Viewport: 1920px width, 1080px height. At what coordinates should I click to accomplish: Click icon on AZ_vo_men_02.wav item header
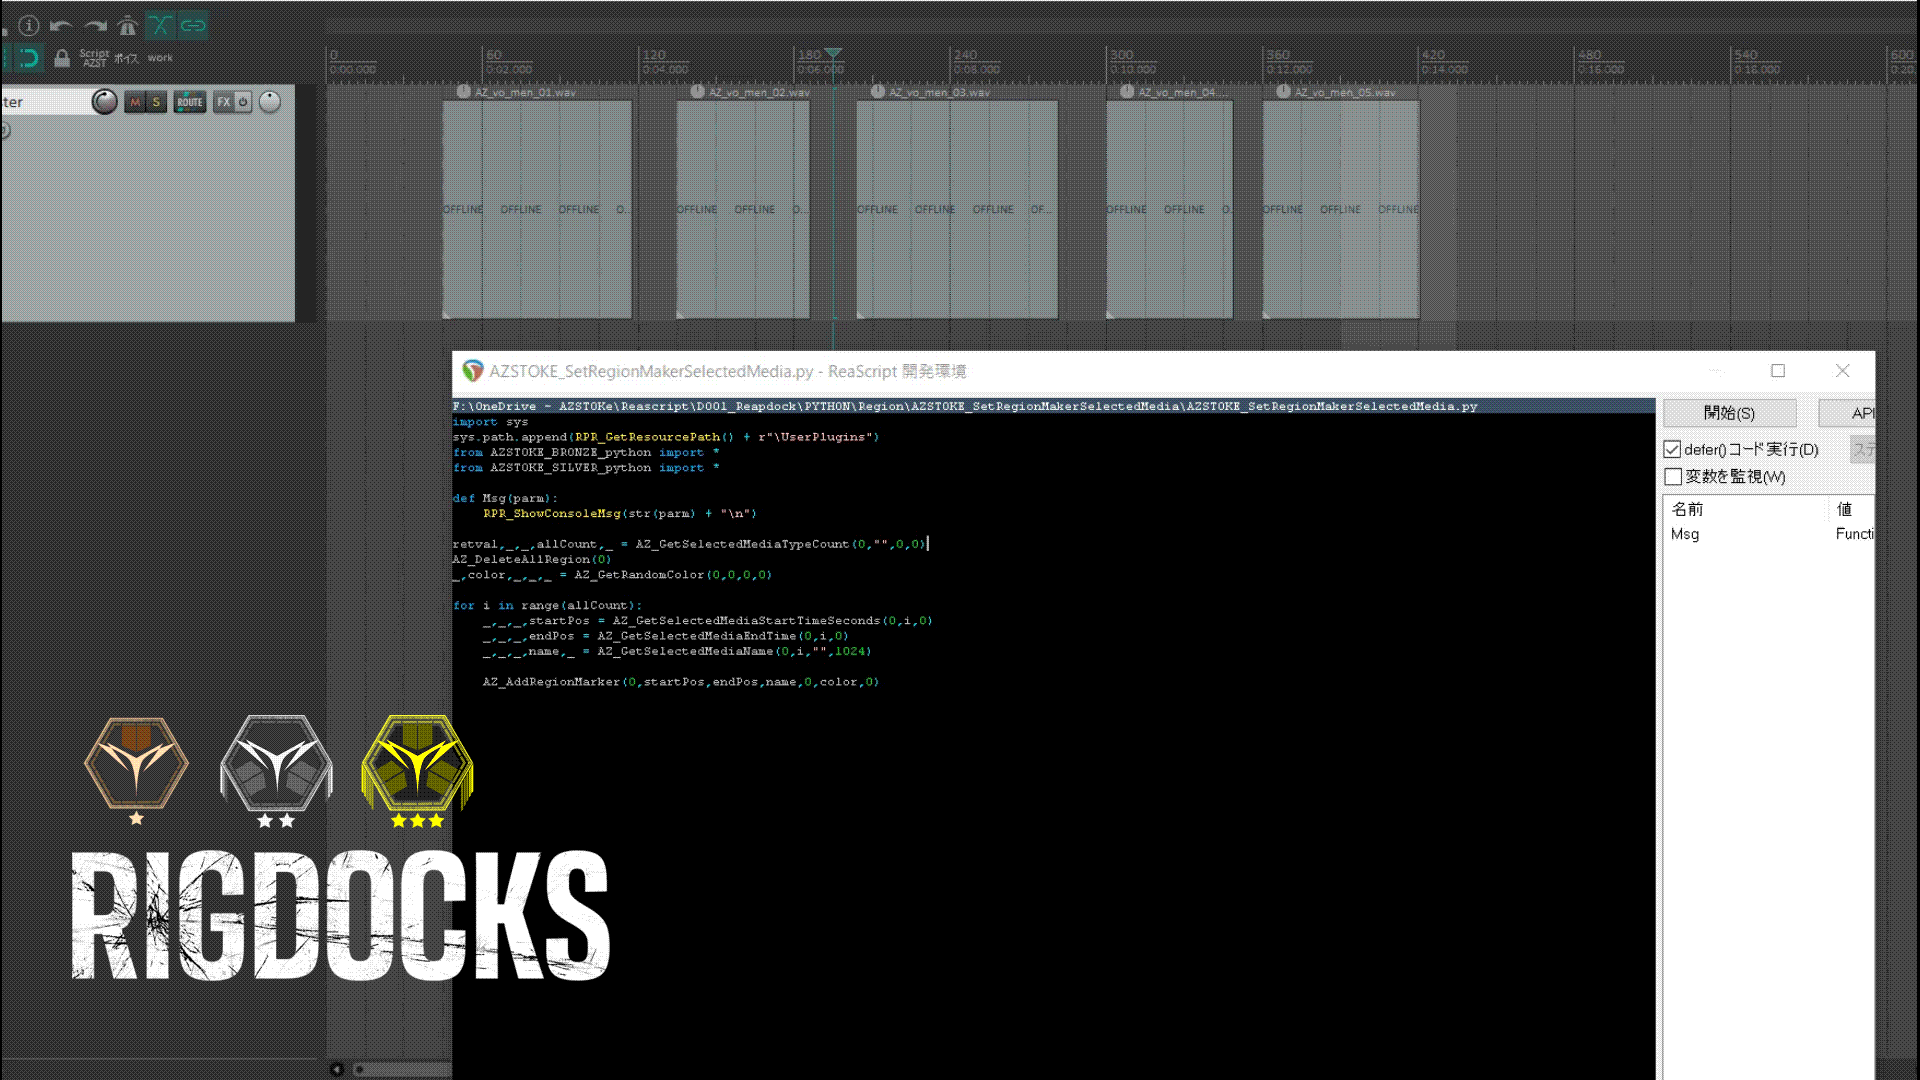(698, 92)
